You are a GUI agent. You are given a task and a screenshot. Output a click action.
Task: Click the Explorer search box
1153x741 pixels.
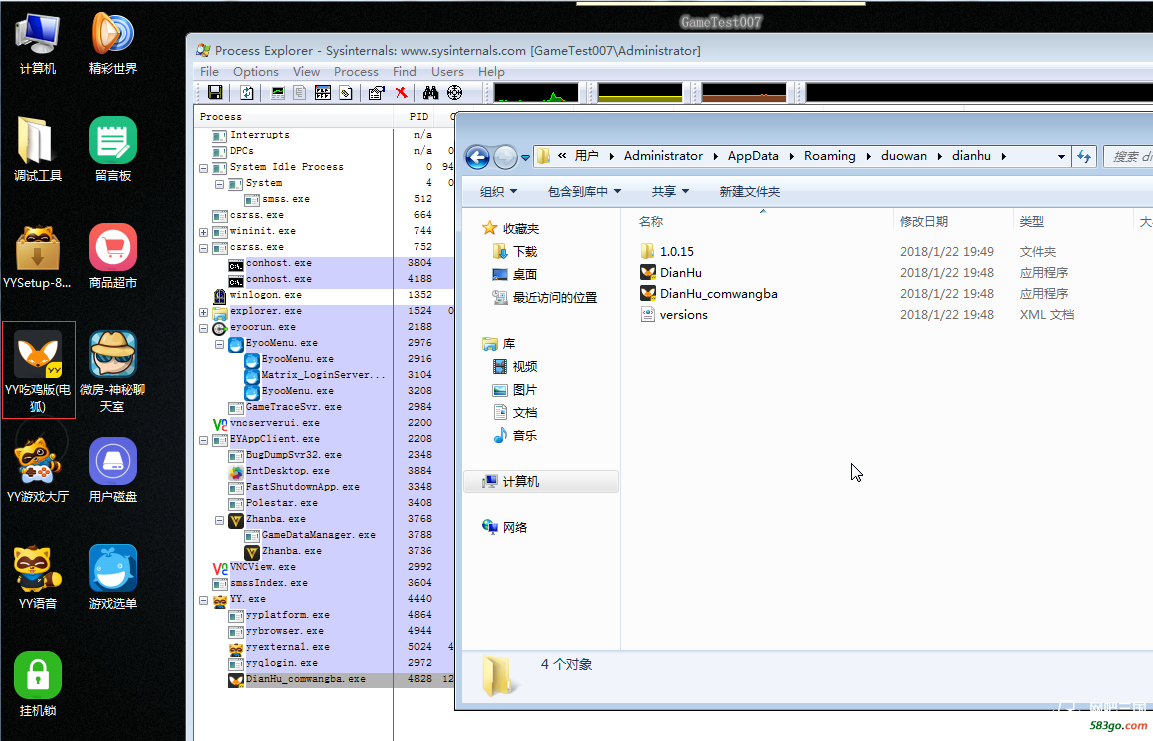(x=1129, y=157)
